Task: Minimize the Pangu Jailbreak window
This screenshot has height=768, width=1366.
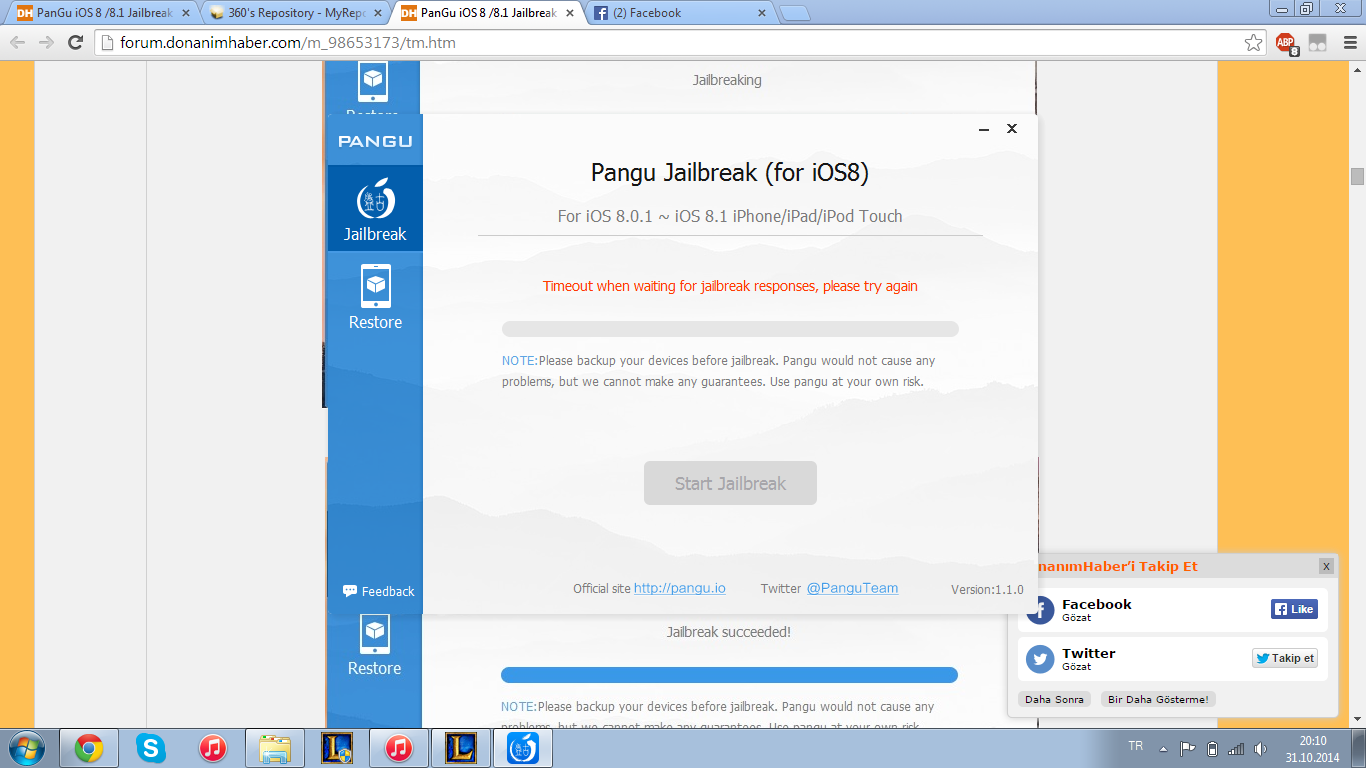Action: 984,129
